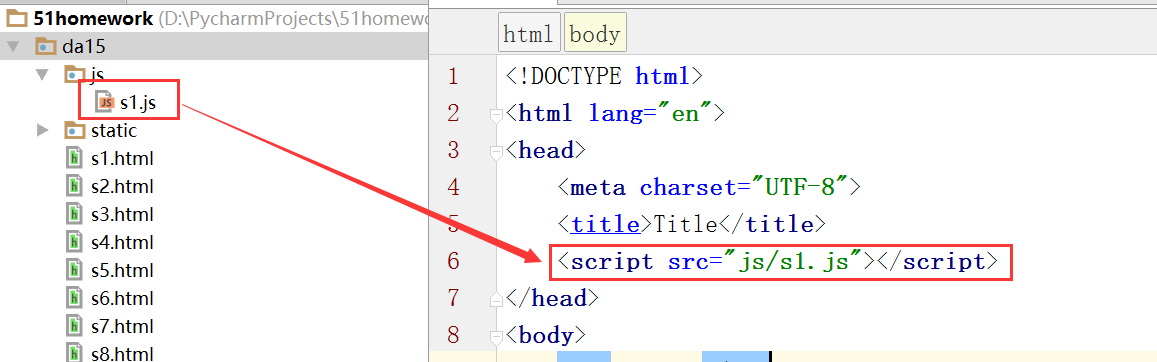Image resolution: width=1157 pixels, height=362 pixels.
Task: Select the da15 folder name
Action: [83, 47]
